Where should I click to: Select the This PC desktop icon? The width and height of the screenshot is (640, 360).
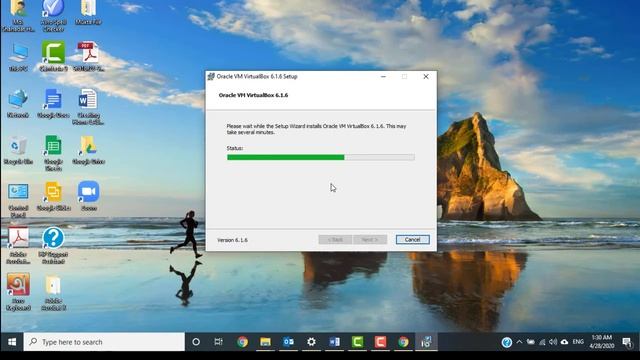(x=18, y=57)
